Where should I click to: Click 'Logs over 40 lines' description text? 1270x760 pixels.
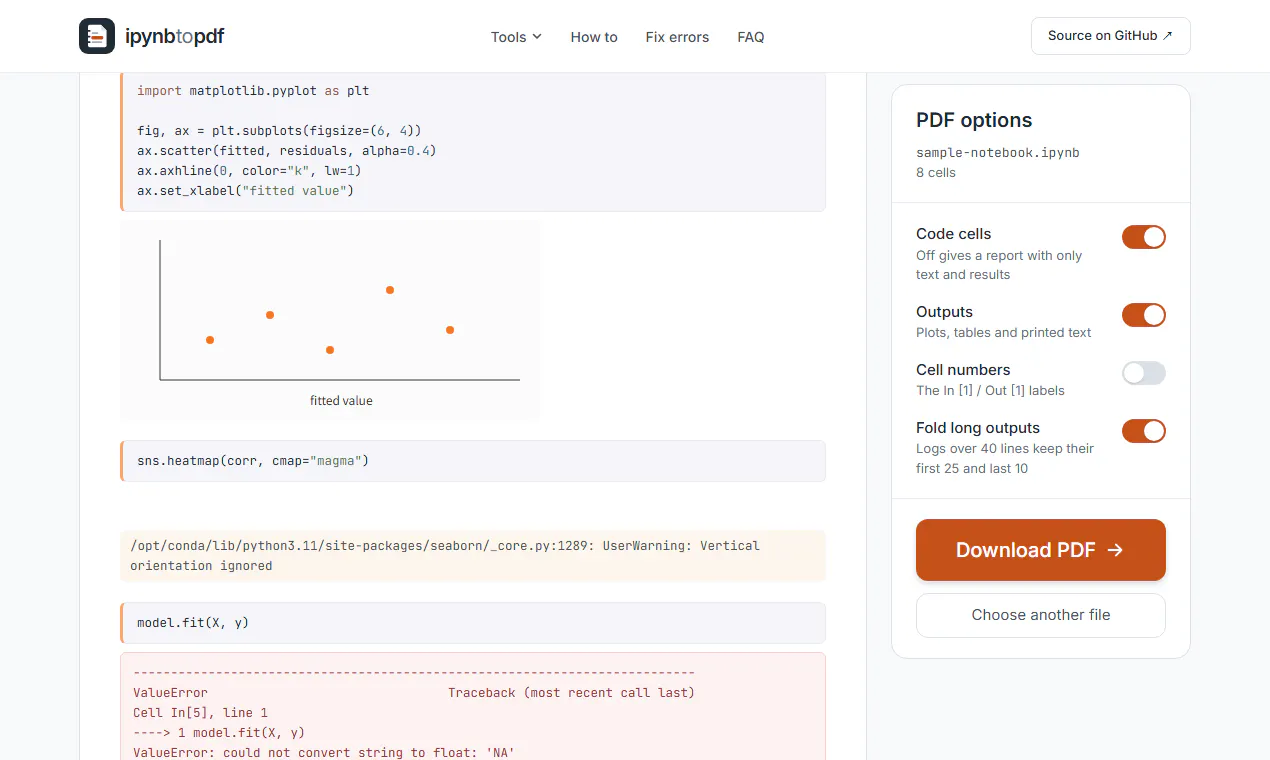(x=1005, y=459)
